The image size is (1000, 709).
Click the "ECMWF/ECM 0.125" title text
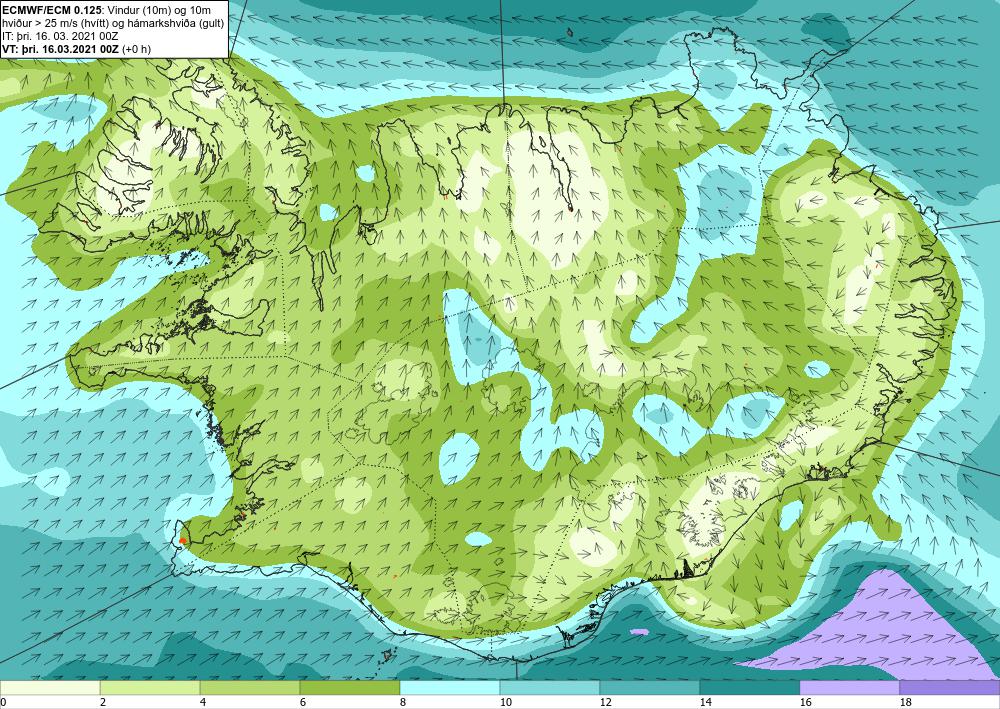(x=50, y=10)
